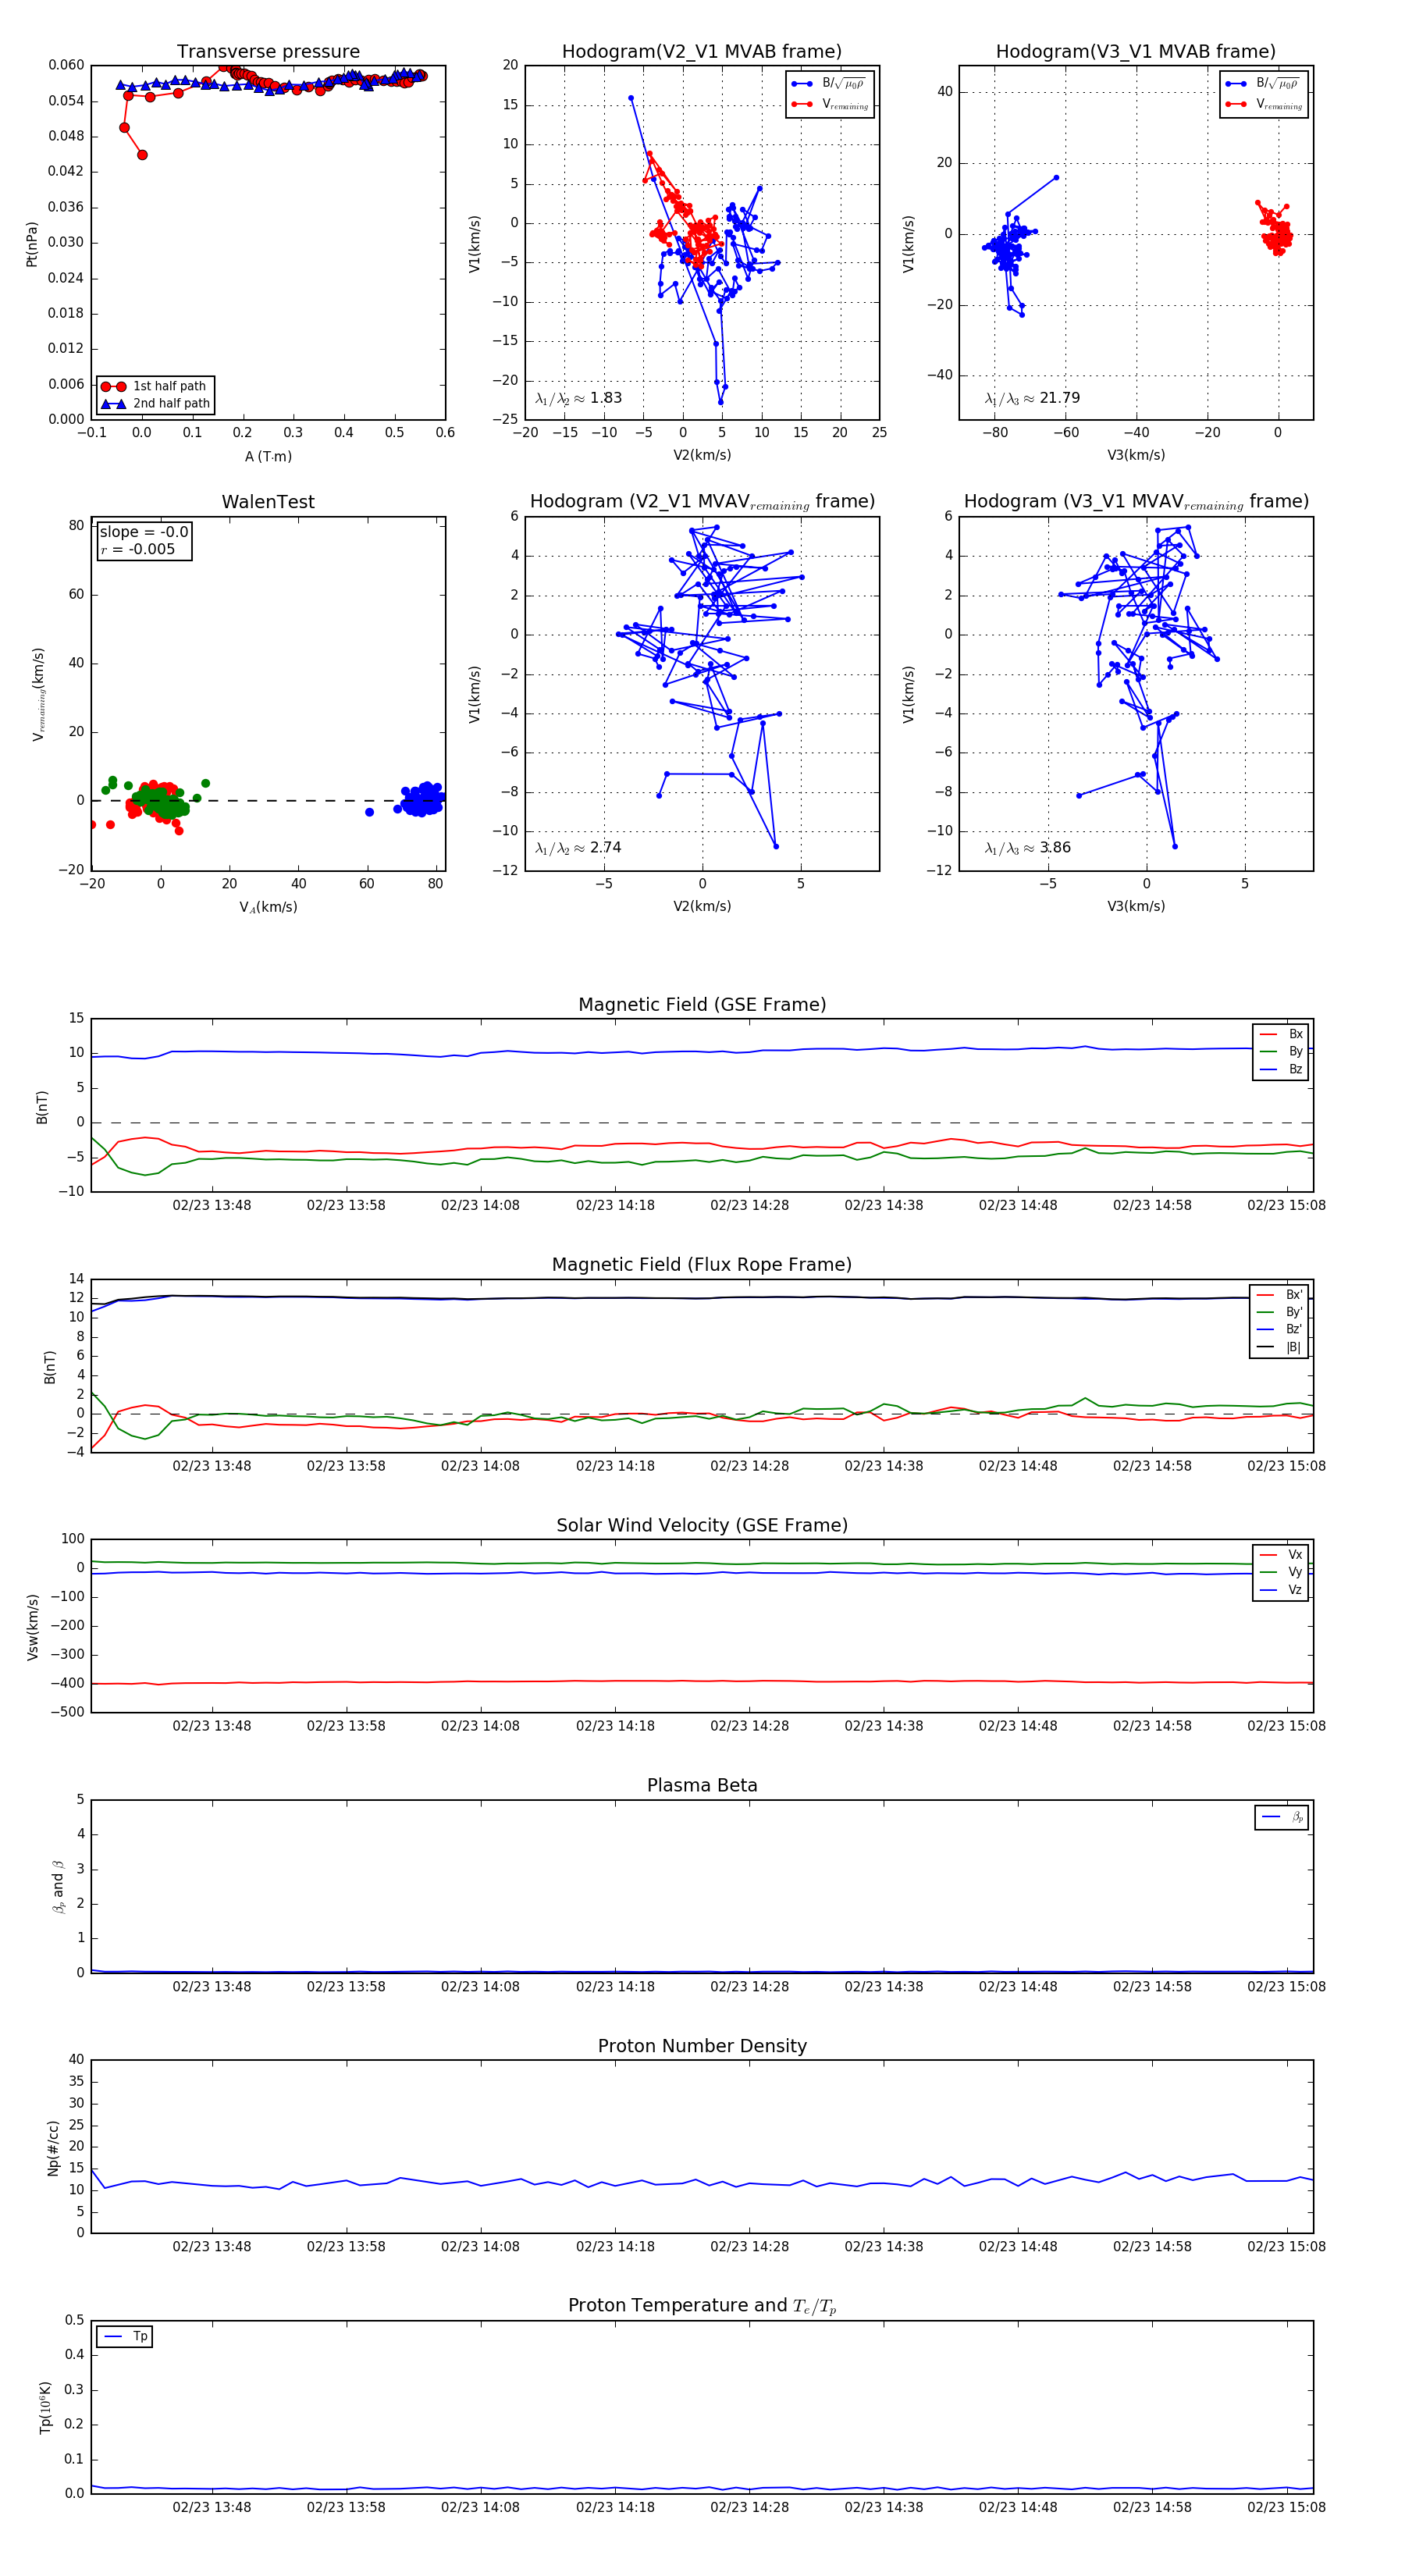Image resolution: width=1405 pixels, height=2576 pixels.
Task: Click "02/23 14:28" tick under the Solar Wind Velocity plot
Action: (x=749, y=1726)
